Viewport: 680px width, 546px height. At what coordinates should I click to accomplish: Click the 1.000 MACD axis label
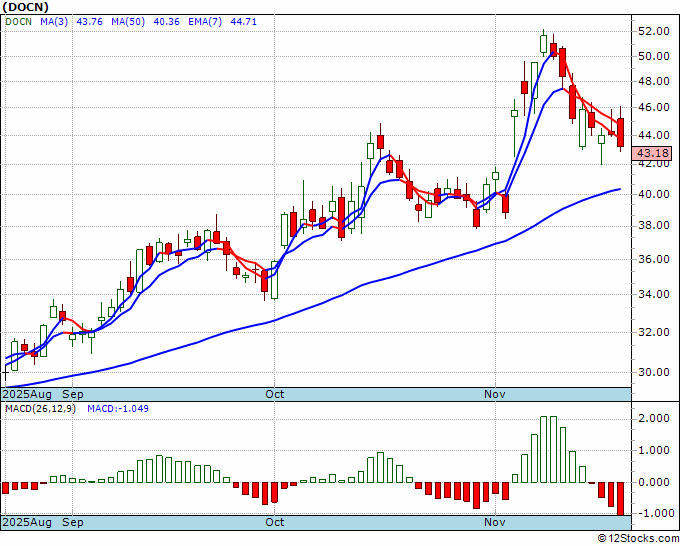pos(654,451)
